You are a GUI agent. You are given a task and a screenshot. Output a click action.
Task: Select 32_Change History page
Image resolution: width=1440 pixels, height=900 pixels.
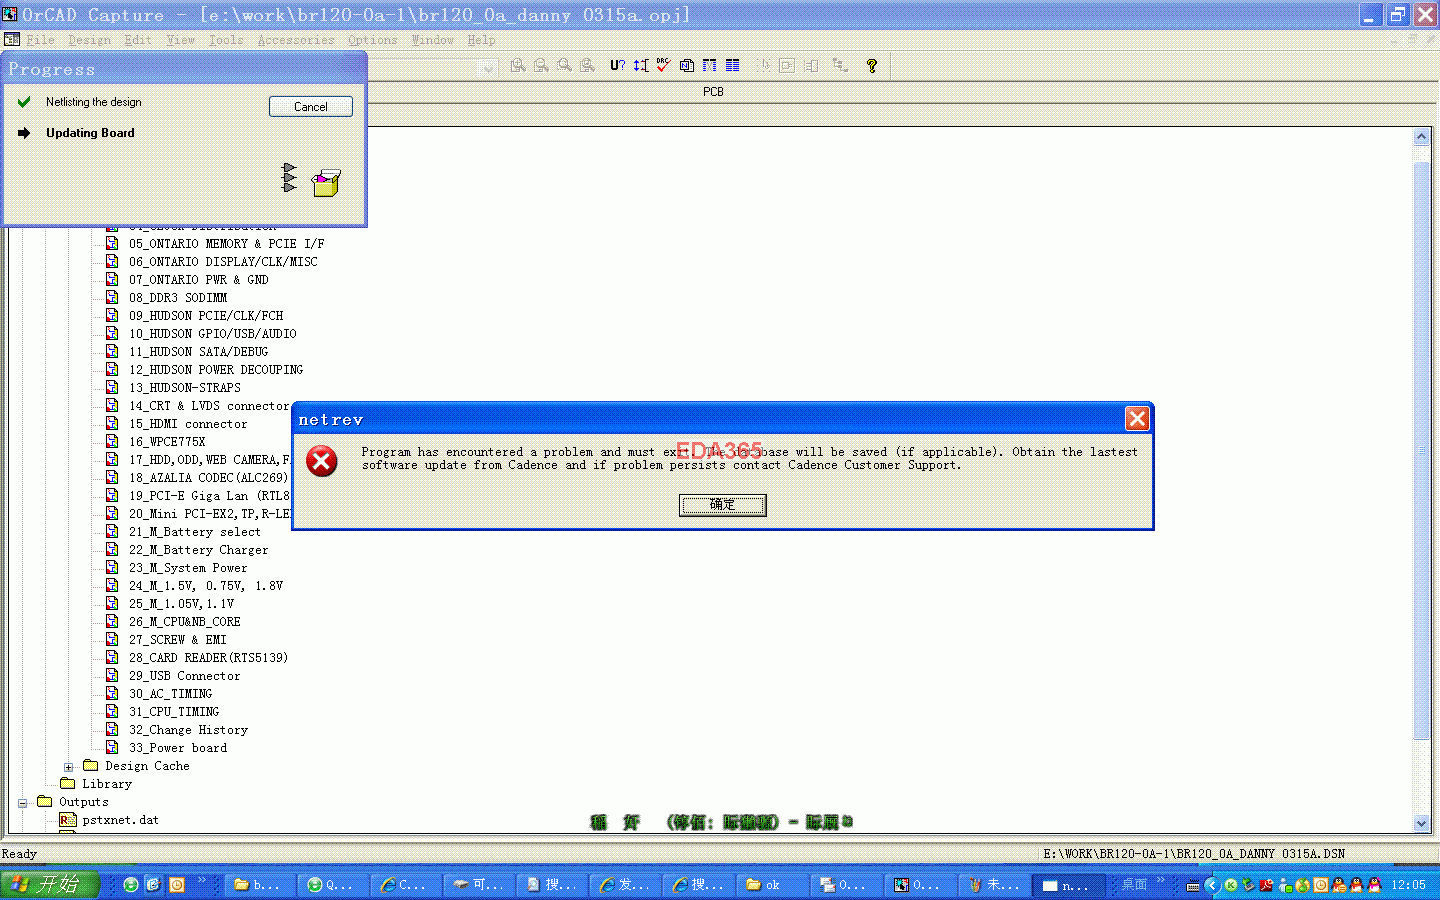188,729
